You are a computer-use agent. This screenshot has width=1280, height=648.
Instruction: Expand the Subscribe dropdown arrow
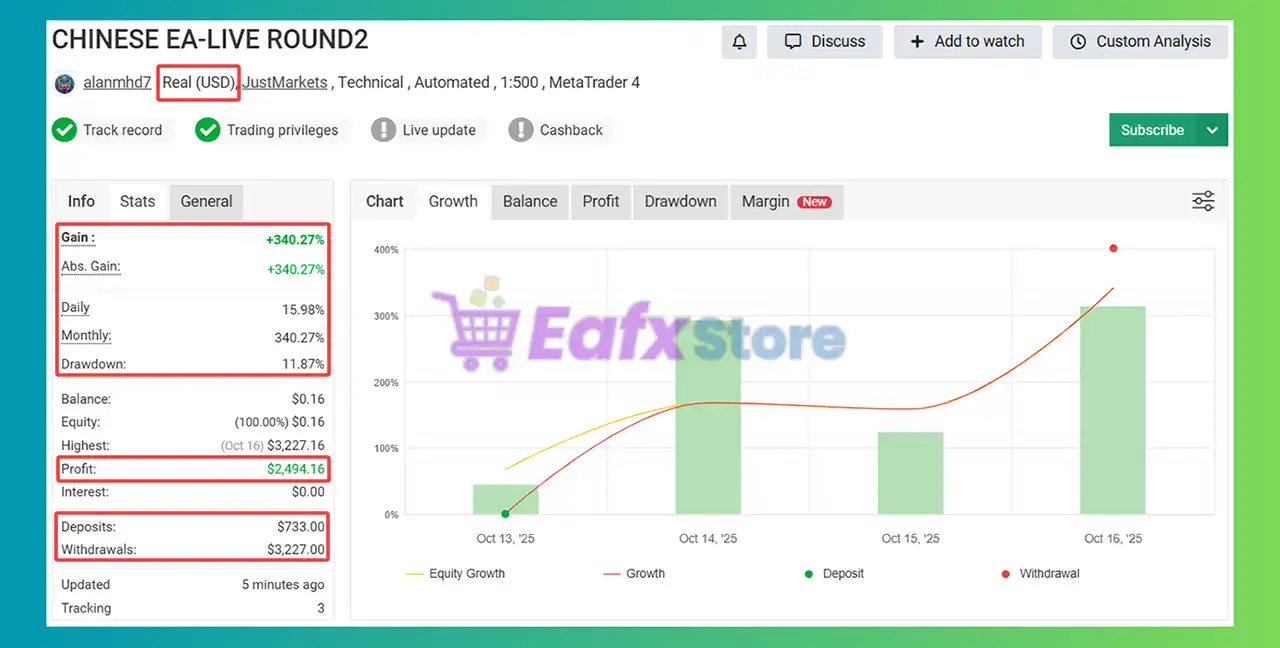1212,130
